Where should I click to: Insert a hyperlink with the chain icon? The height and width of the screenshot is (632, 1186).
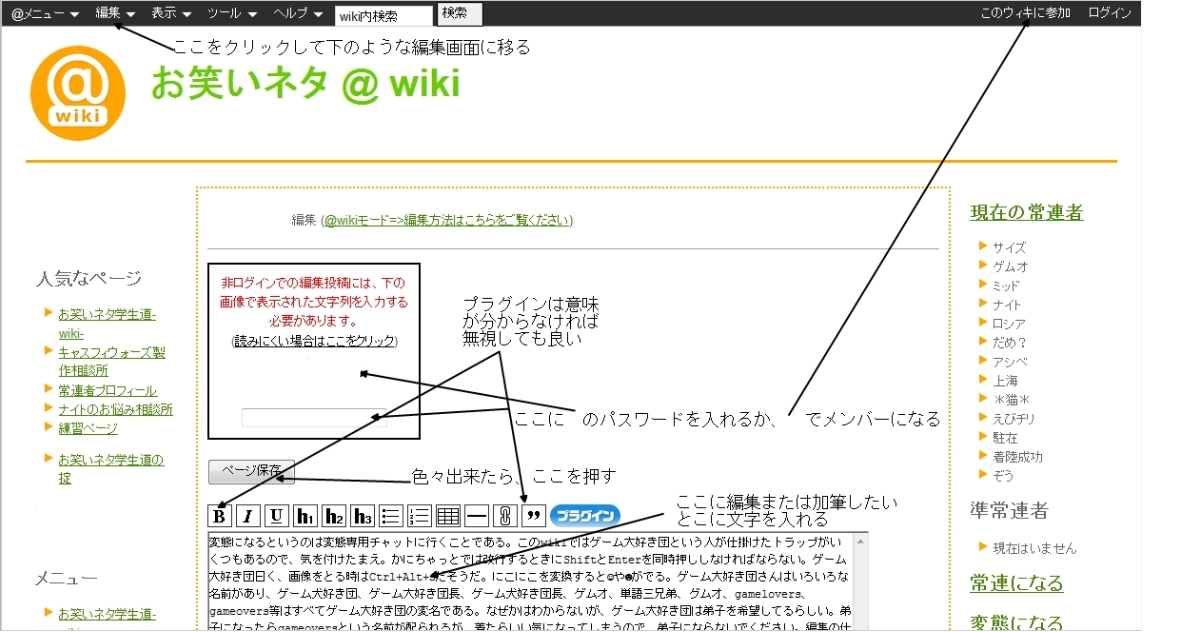point(506,516)
